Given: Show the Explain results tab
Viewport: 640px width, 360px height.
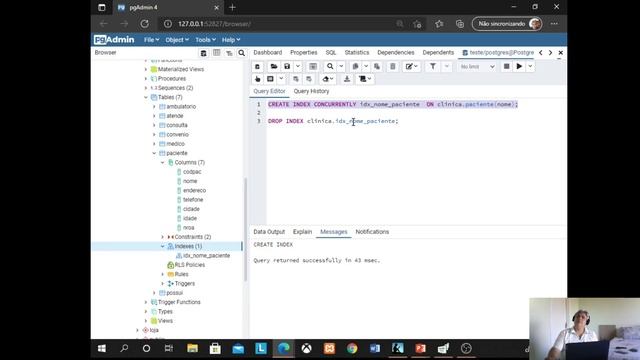Looking at the screenshot, I should 302,232.
